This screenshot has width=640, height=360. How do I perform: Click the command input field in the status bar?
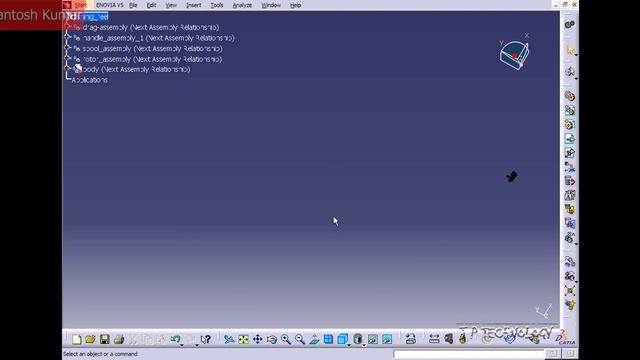pos(469,354)
